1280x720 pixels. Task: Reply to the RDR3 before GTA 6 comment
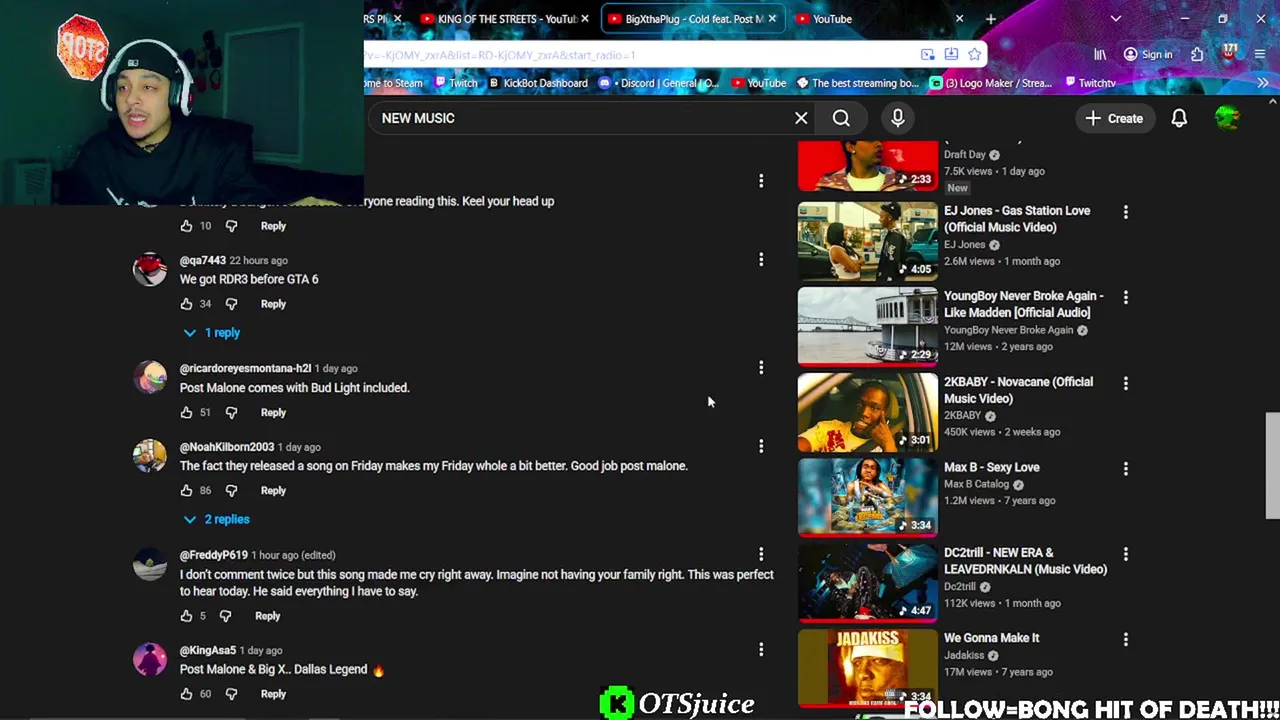[273, 304]
